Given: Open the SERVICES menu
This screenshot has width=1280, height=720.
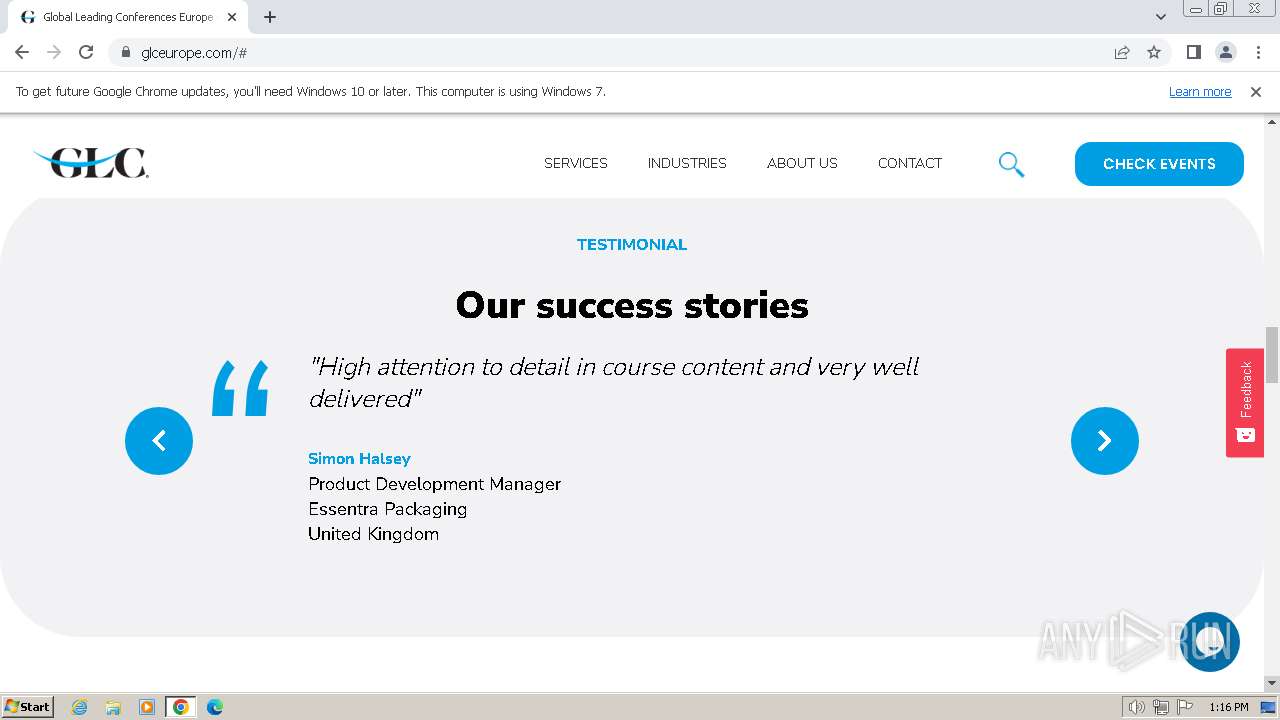Looking at the screenshot, I should coord(576,163).
